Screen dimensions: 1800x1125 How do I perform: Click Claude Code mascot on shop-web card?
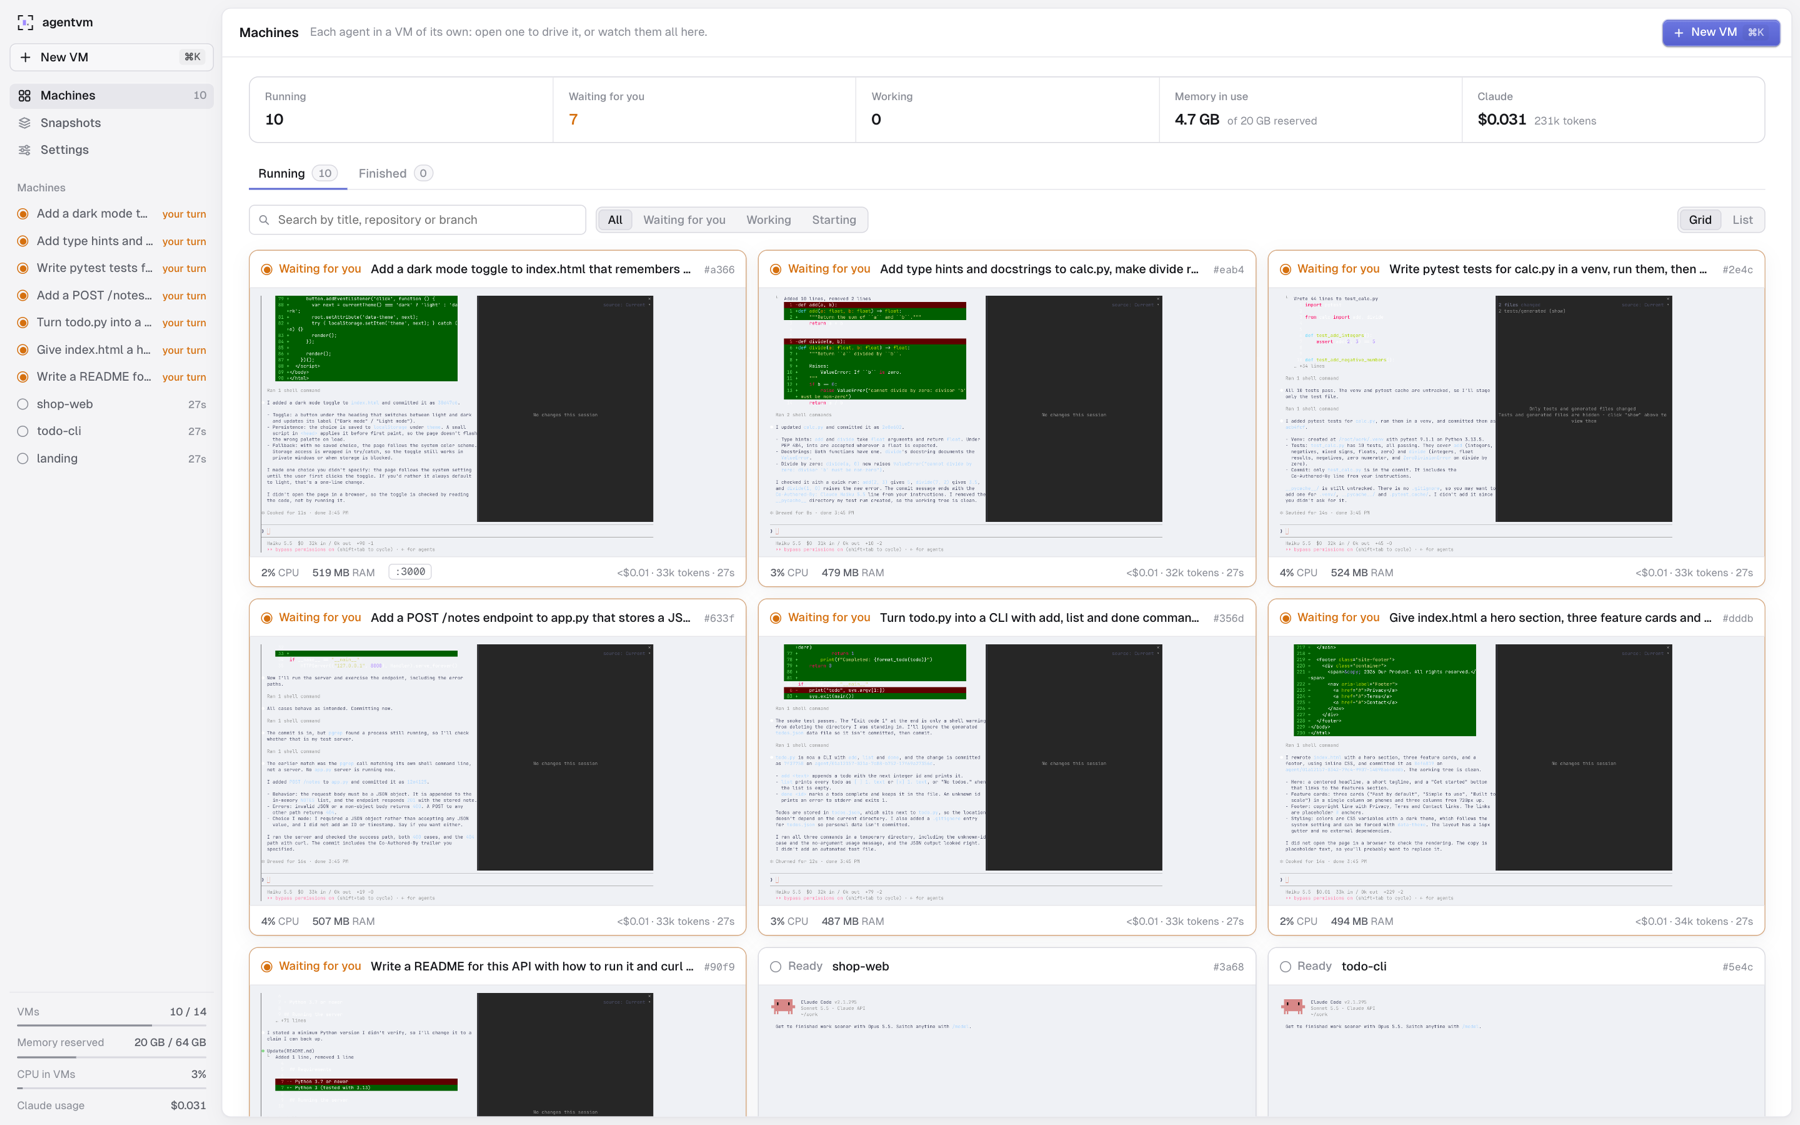783,1006
